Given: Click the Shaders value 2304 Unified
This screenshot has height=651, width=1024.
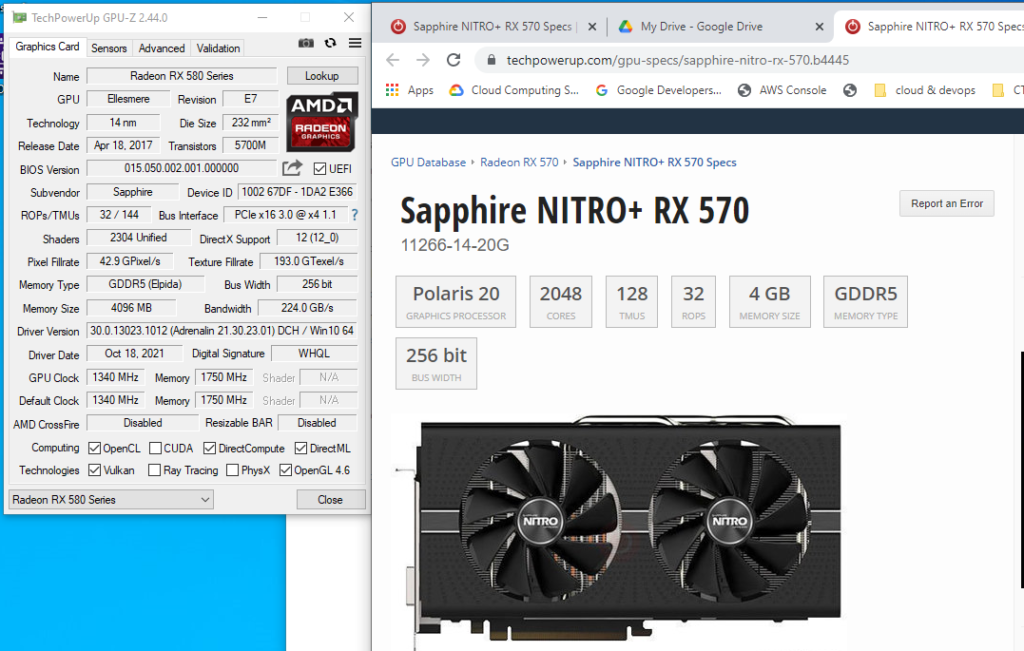Looking at the screenshot, I should [138, 238].
